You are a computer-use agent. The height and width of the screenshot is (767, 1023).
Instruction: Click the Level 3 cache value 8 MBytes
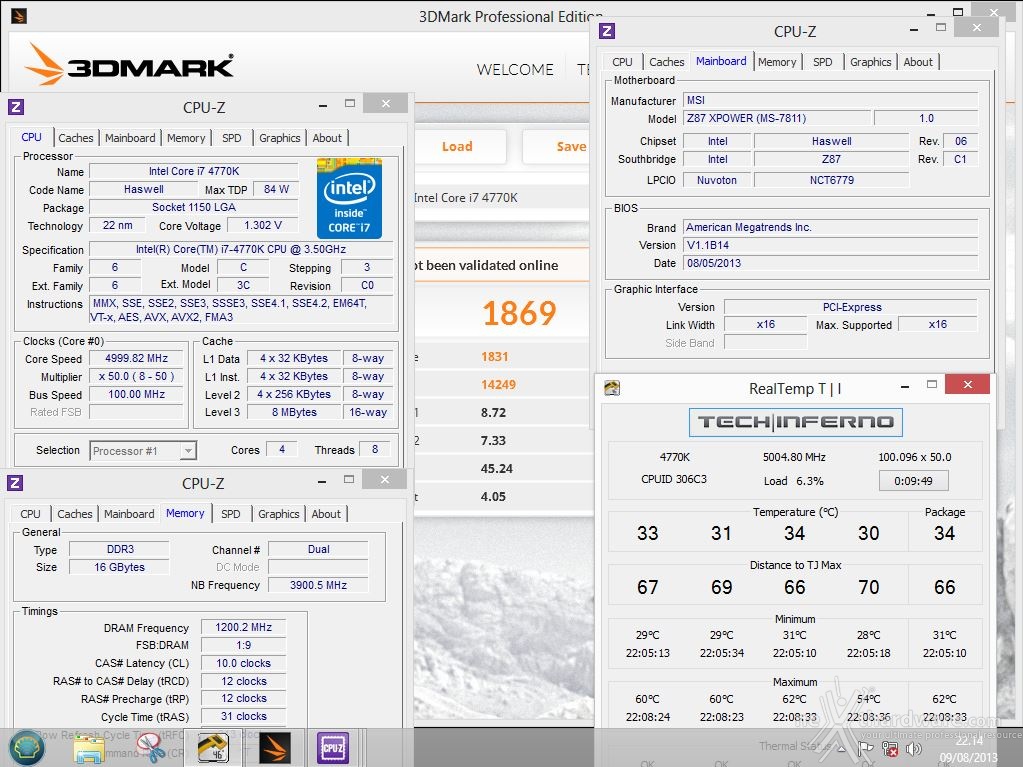pyautogui.click(x=294, y=412)
